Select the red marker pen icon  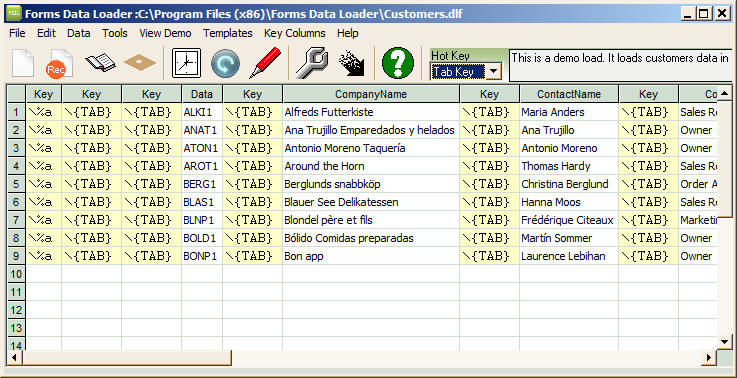pos(265,63)
